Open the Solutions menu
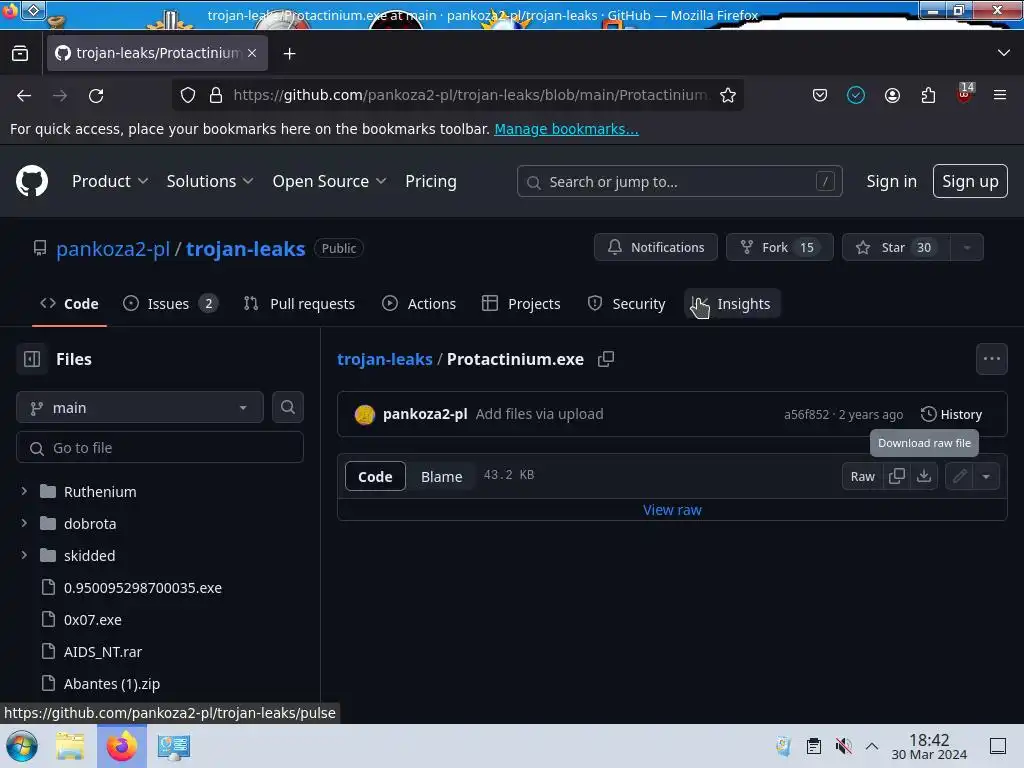1024x768 pixels. (x=210, y=181)
